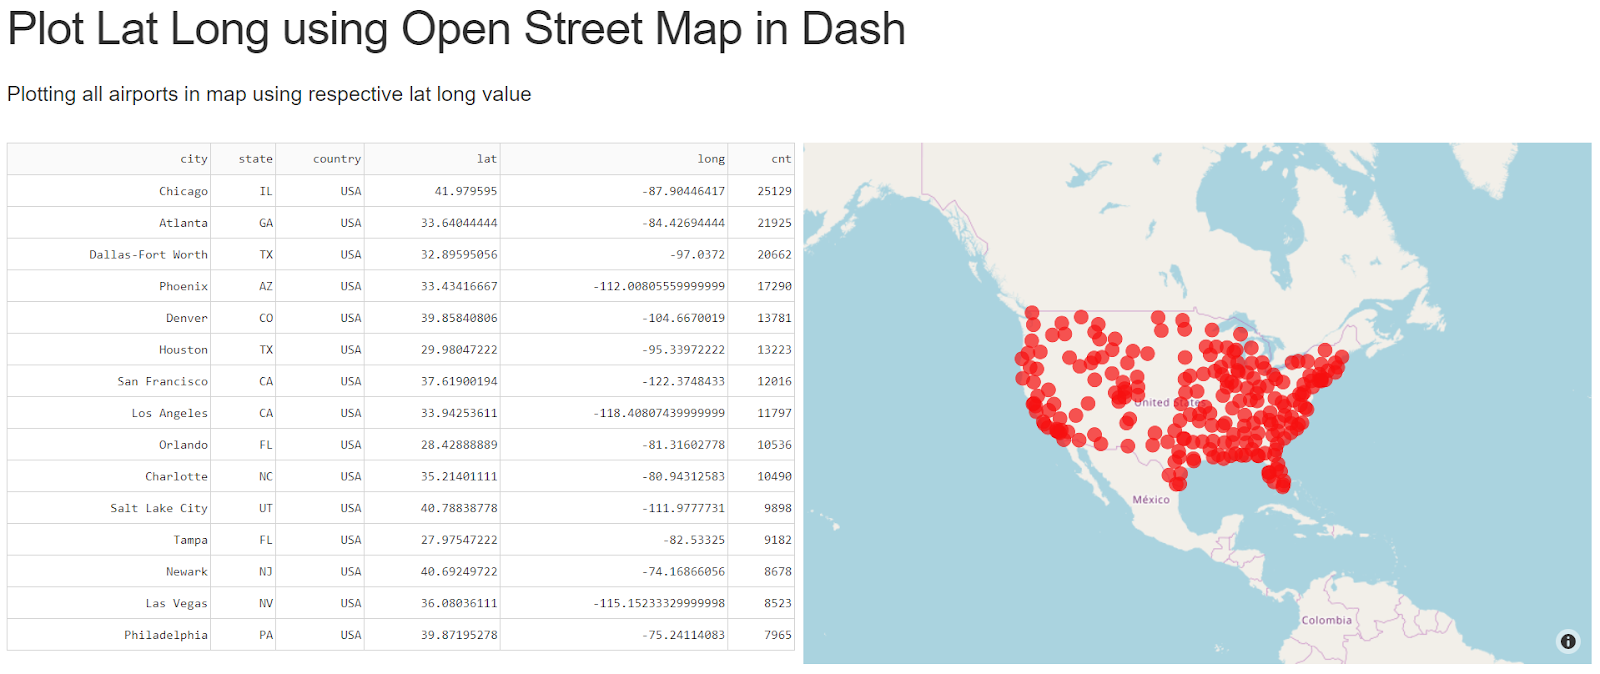The image size is (1600, 674).
Task: Click count value 17290
Action: coord(761,286)
